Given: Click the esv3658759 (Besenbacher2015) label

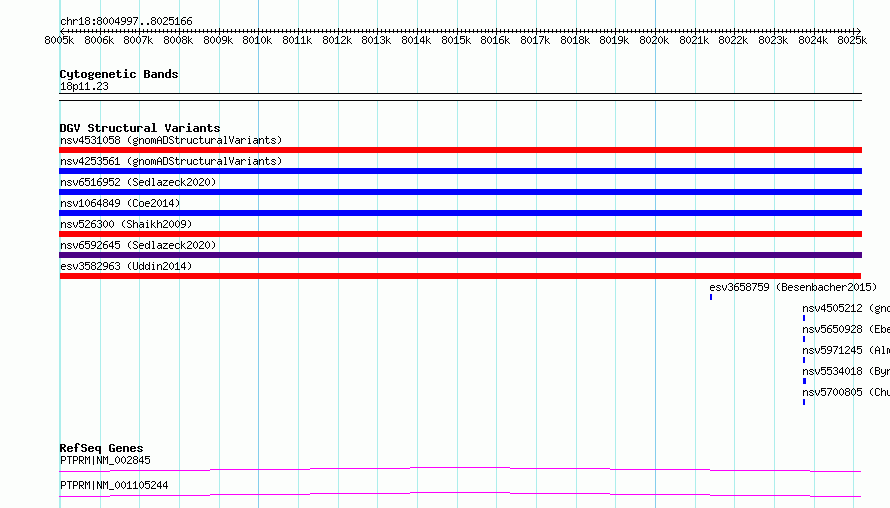Looking at the screenshot, I should coord(793,287).
